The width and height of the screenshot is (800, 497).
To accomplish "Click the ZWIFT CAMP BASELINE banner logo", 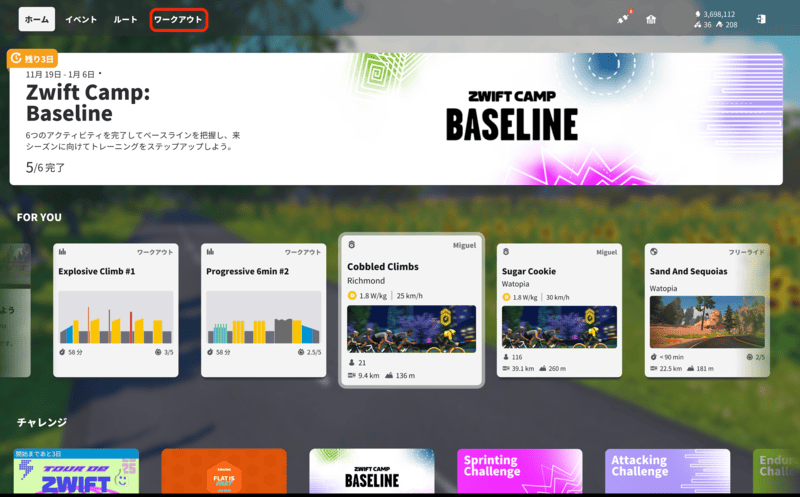I will [512, 116].
